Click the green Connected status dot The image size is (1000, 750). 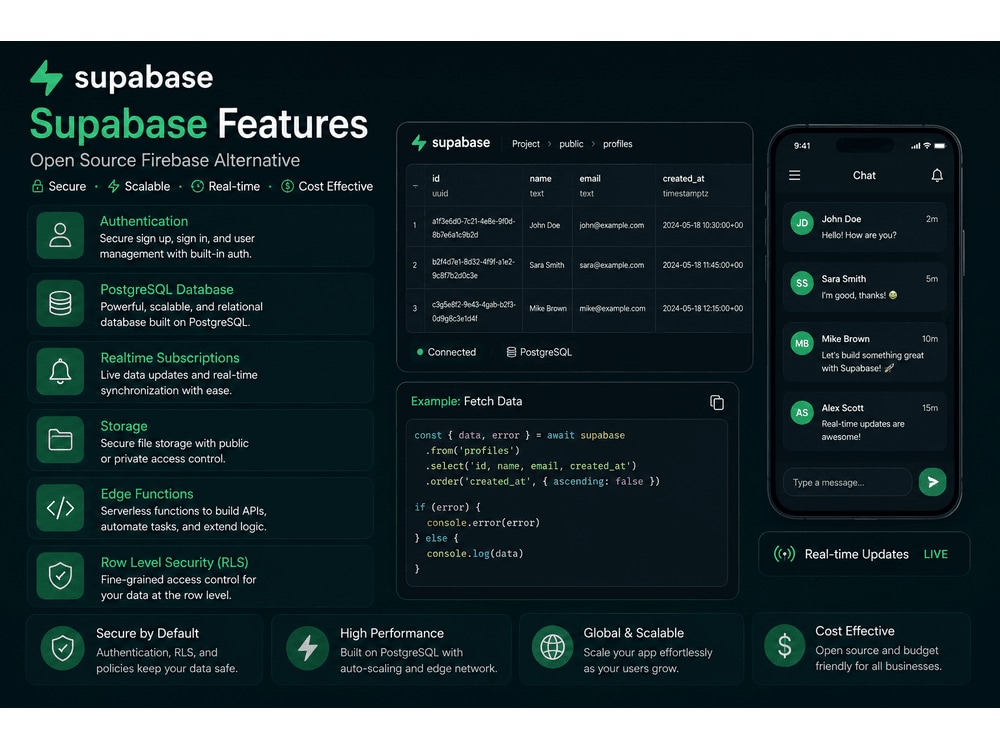[420, 352]
